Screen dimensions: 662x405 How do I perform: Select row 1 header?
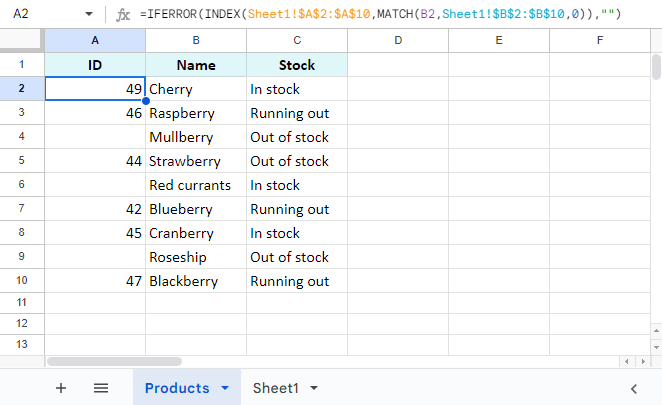[x=22, y=65]
